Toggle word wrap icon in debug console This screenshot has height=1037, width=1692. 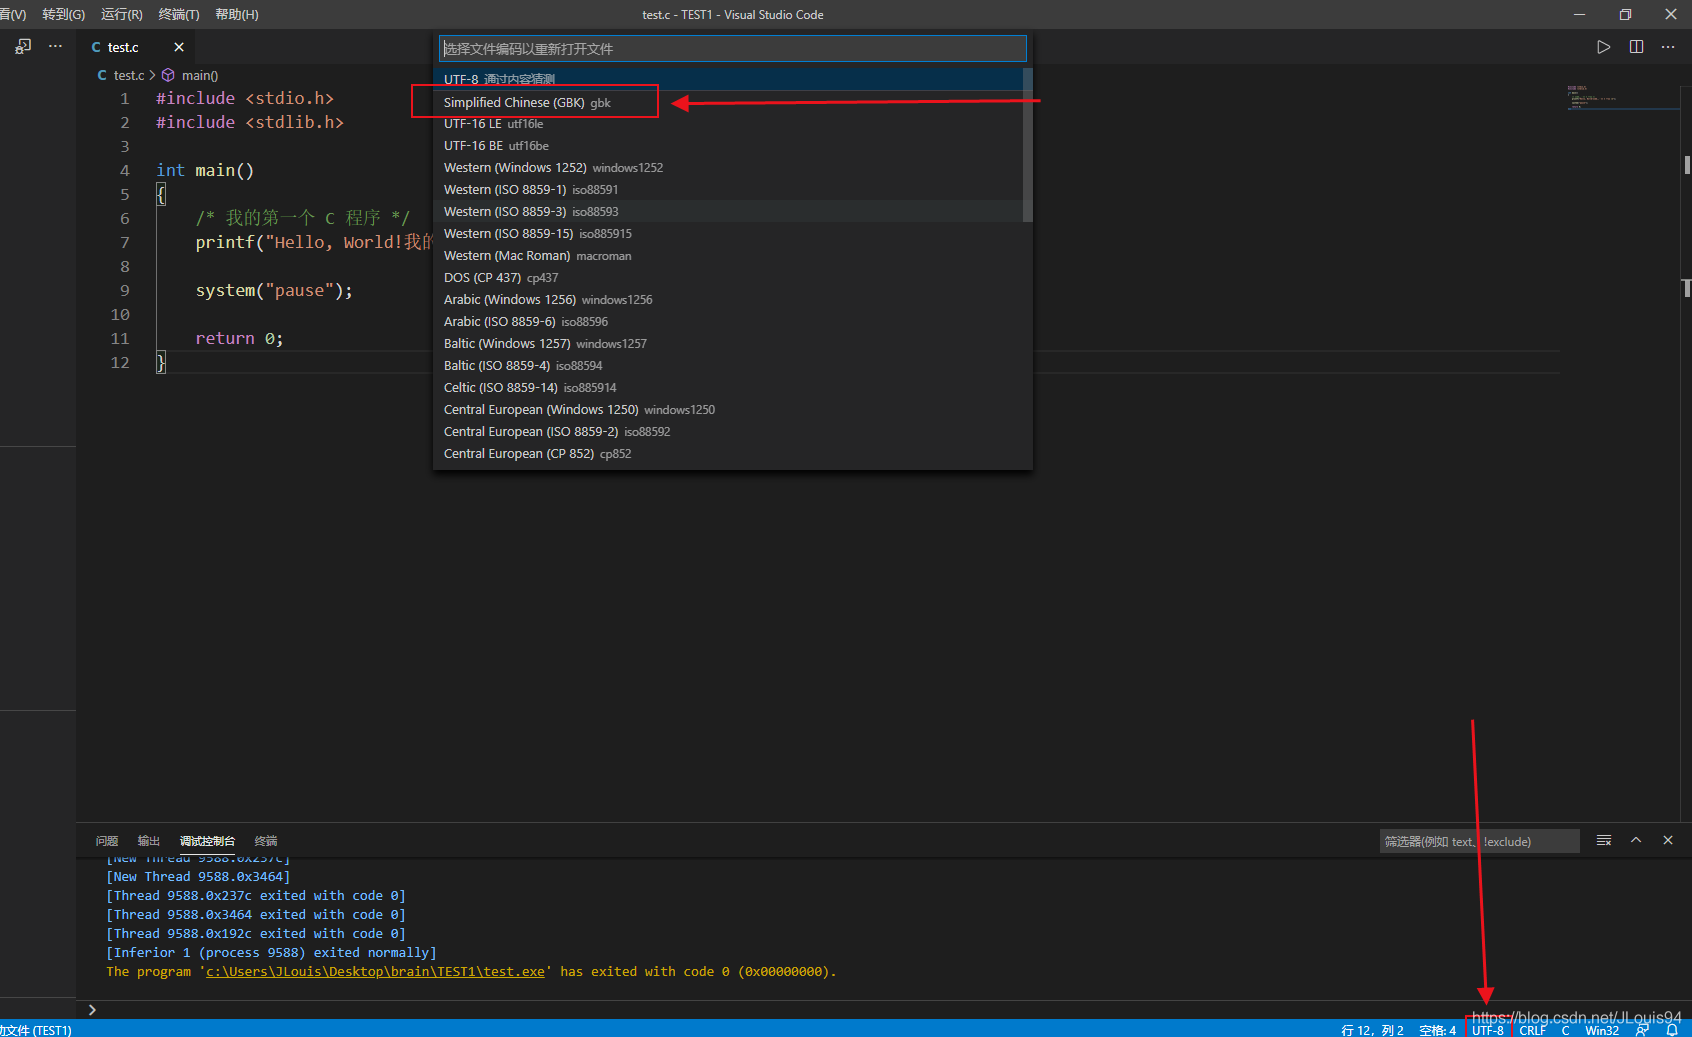coord(1604,841)
